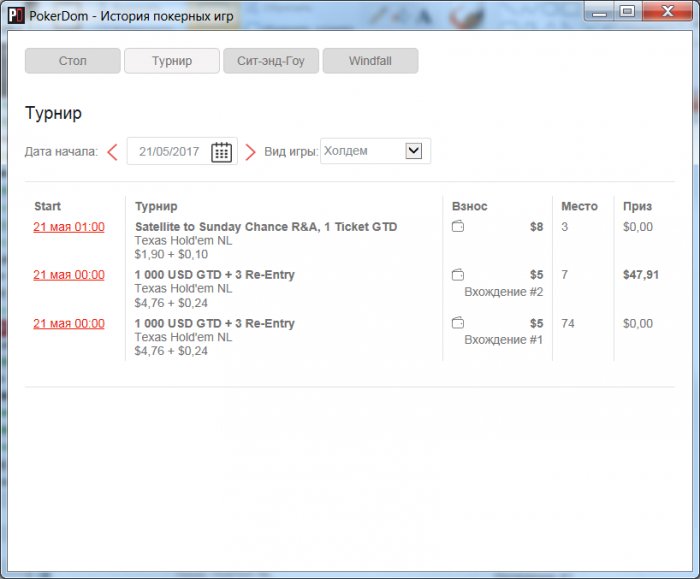Click wallet icon in Вхождение #1 row
700x579 pixels.
pyautogui.click(x=458, y=323)
